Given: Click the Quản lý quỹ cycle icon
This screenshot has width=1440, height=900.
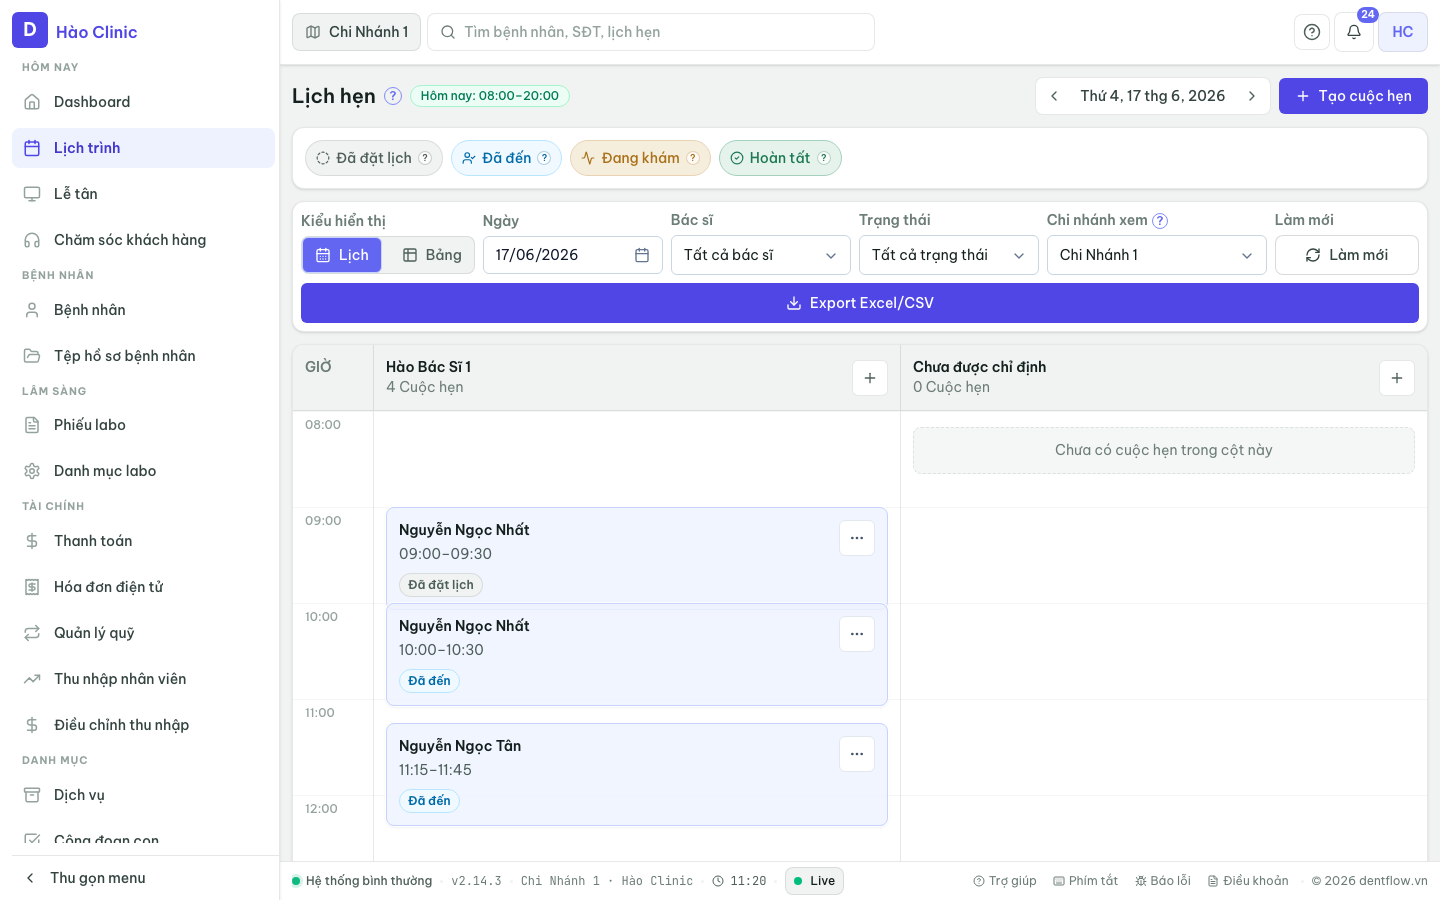Looking at the screenshot, I should [32, 633].
